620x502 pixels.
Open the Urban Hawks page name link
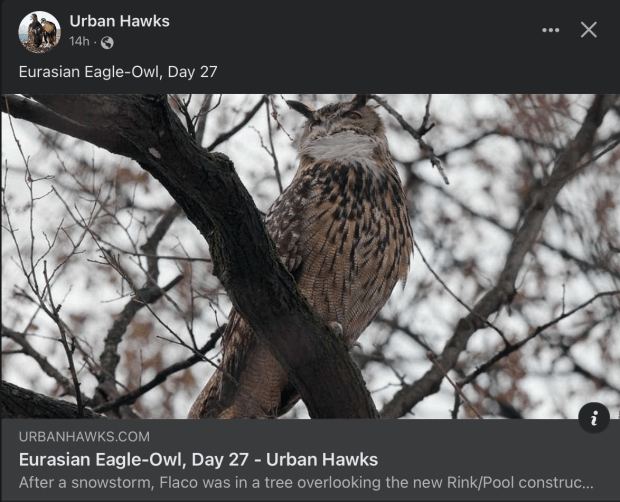pyautogui.click(x=119, y=21)
